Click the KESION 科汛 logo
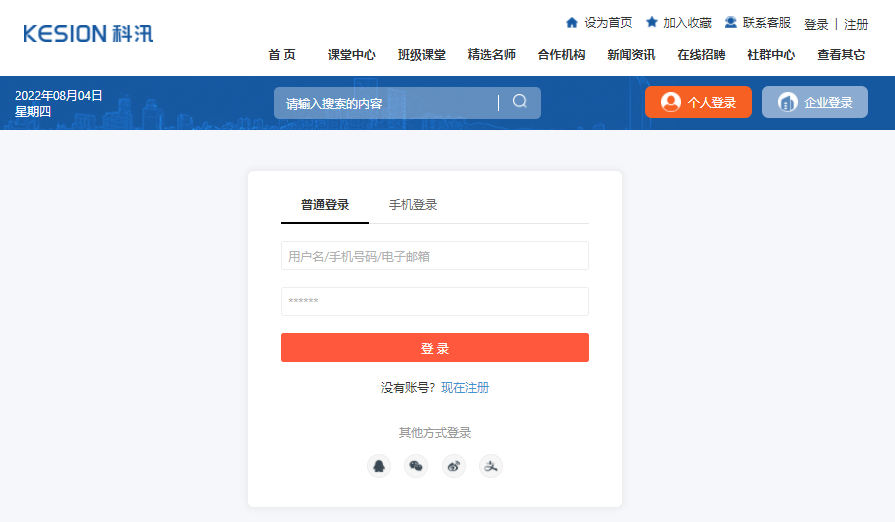The image size is (895, 522). (x=88, y=33)
